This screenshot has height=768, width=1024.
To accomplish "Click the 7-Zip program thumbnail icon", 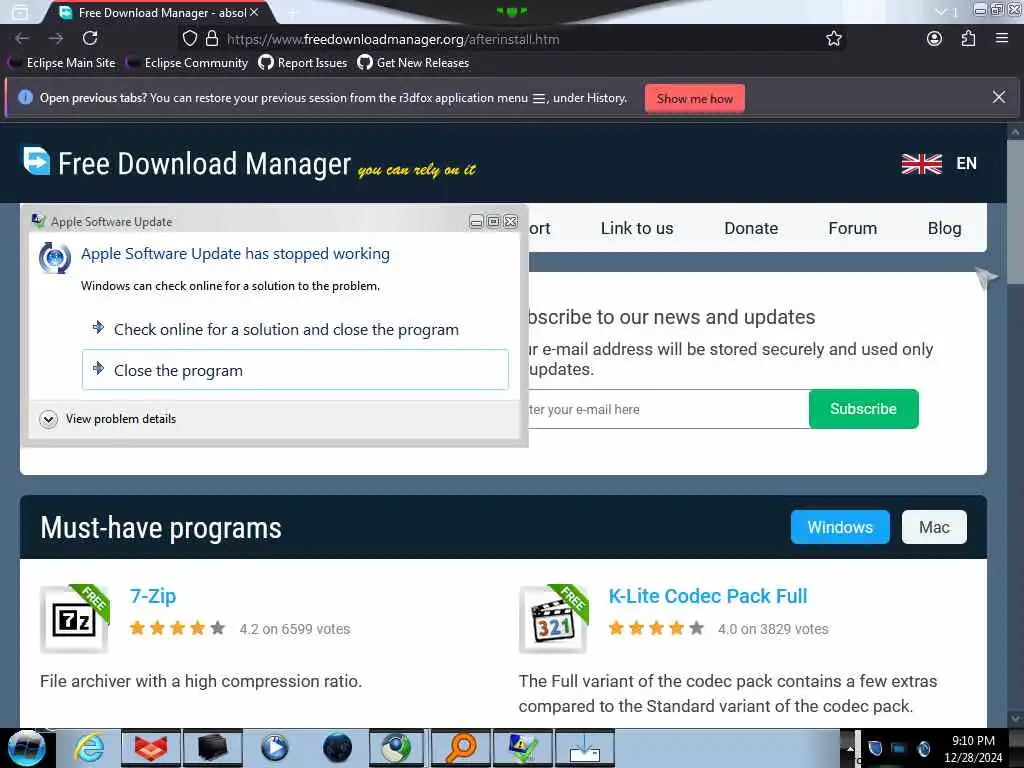I will coord(74,619).
